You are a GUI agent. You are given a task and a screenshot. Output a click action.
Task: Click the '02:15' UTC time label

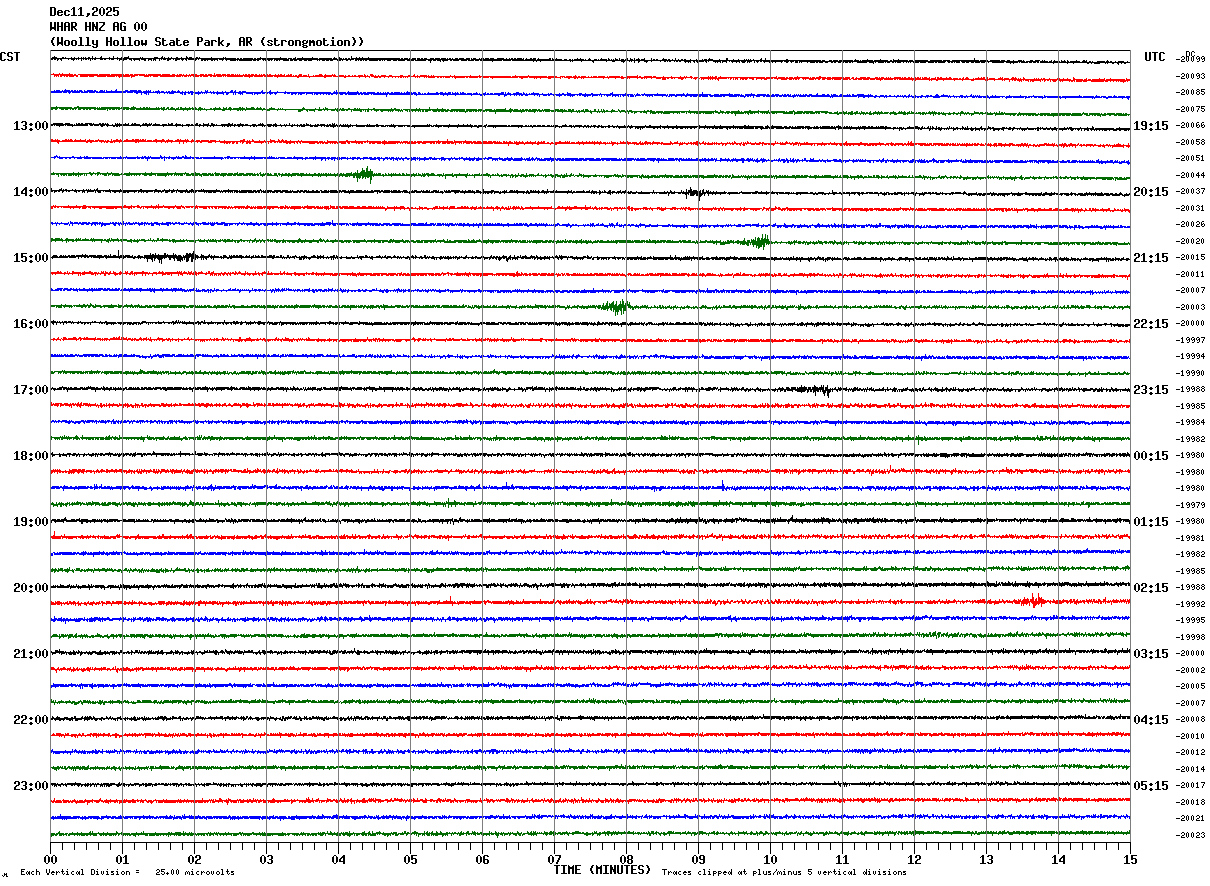point(1151,588)
